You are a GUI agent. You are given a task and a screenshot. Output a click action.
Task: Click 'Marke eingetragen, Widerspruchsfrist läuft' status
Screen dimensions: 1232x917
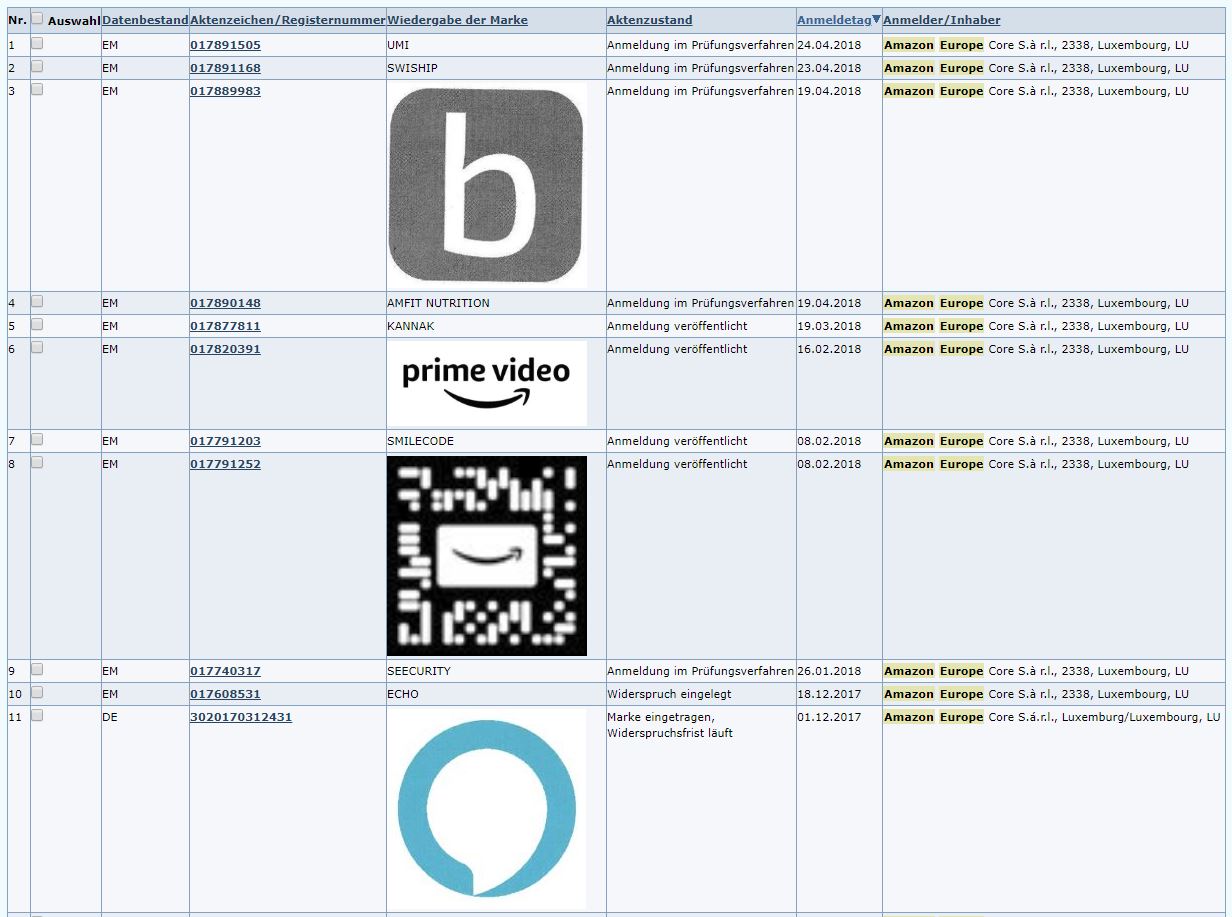tap(670, 725)
